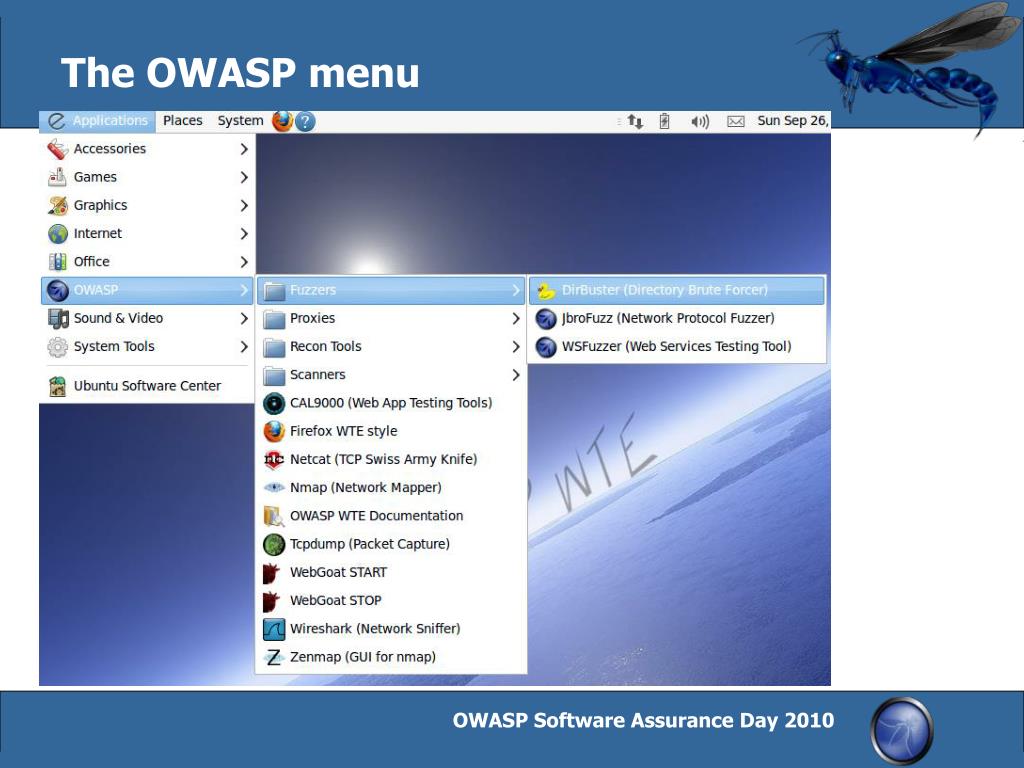Image resolution: width=1024 pixels, height=768 pixels.
Task: Expand the Proxies submenu arrow
Action: (516, 318)
